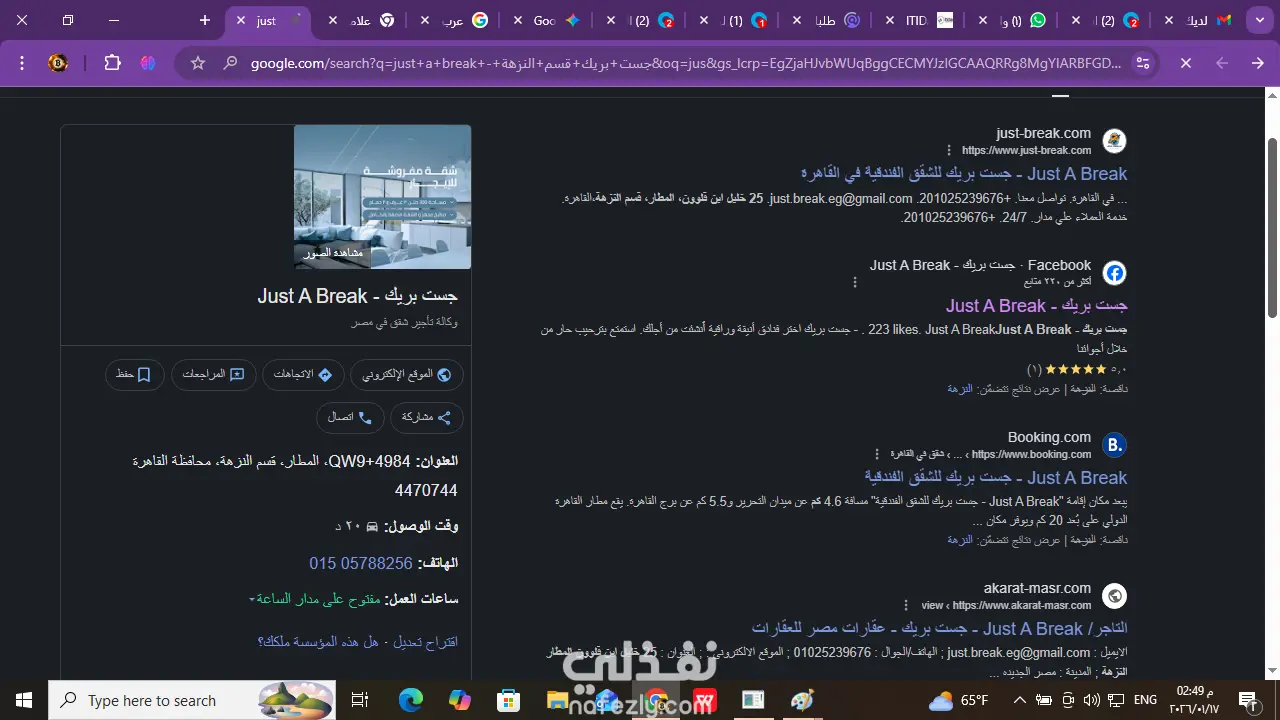Open the tab search dropdown chevron
The width and height of the screenshot is (1280, 720).
pos(1259,20)
